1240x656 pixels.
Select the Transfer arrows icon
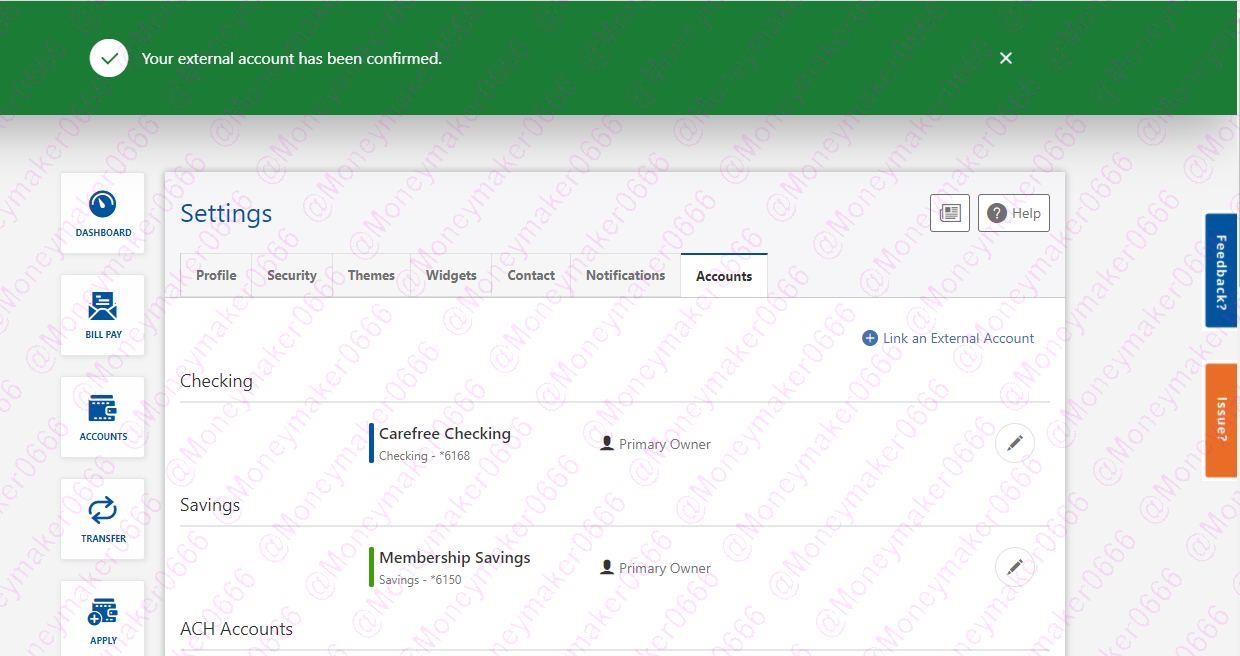pyautogui.click(x=103, y=518)
